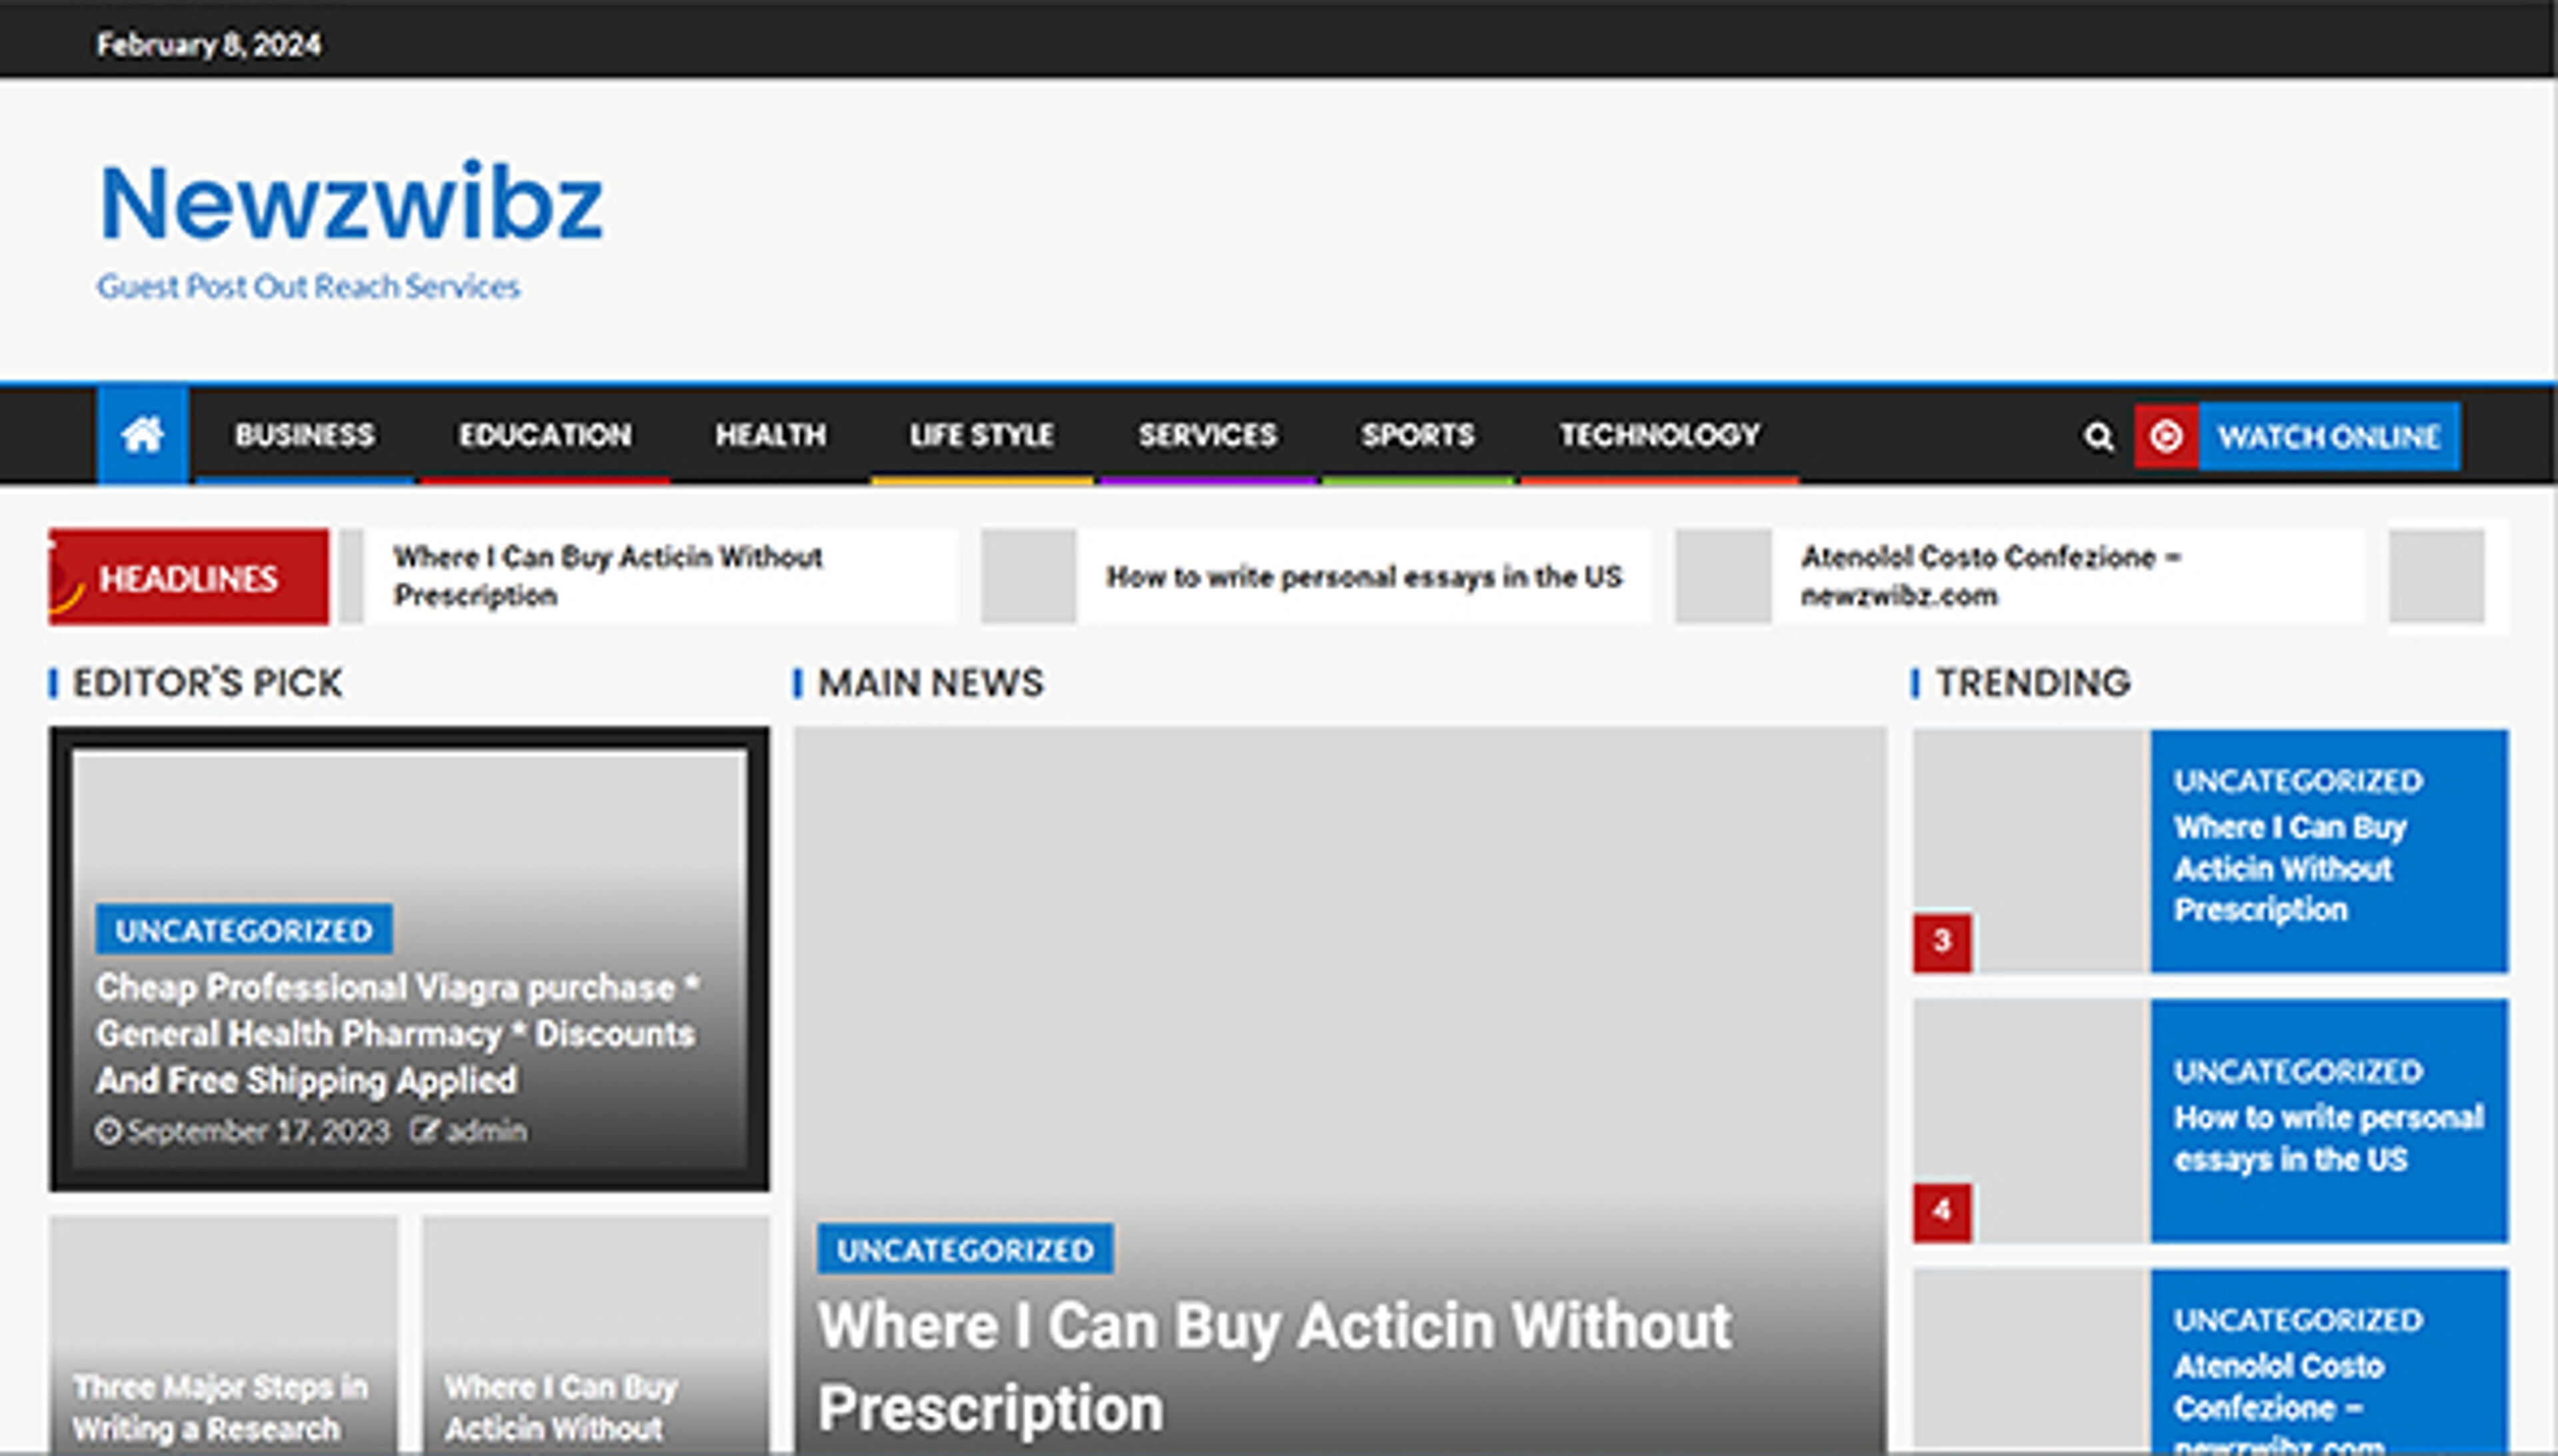Open the Health section
2558x1456 pixels.
pyautogui.click(x=771, y=435)
